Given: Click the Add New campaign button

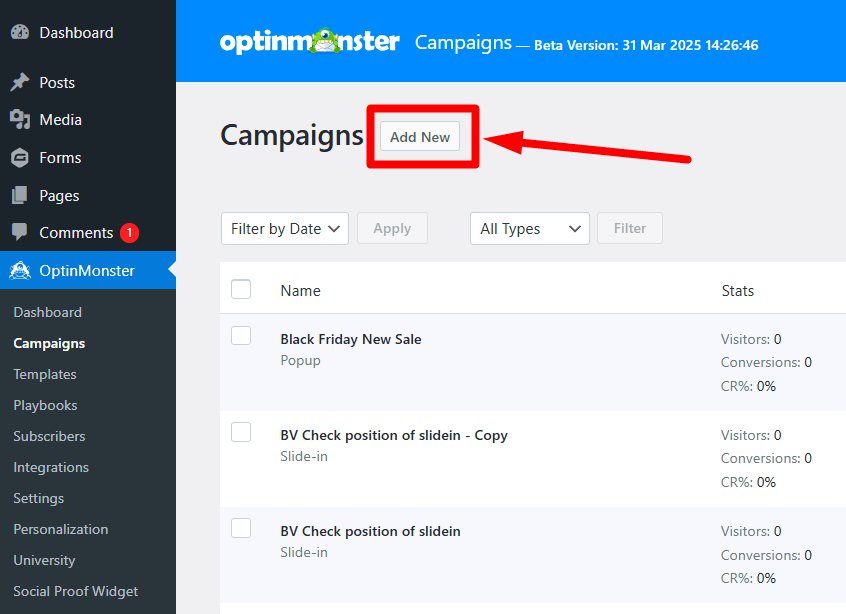Looking at the screenshot, I should pyautogui.click(x=419, y=137).
